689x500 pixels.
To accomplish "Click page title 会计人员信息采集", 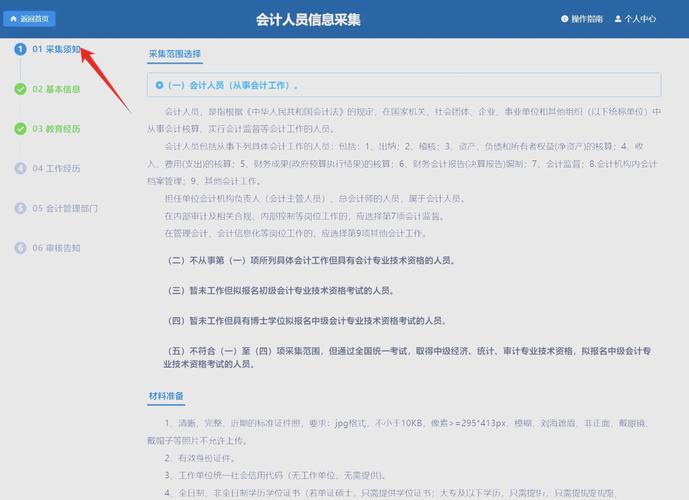I will pyautogui.click(x=308, y=19).
